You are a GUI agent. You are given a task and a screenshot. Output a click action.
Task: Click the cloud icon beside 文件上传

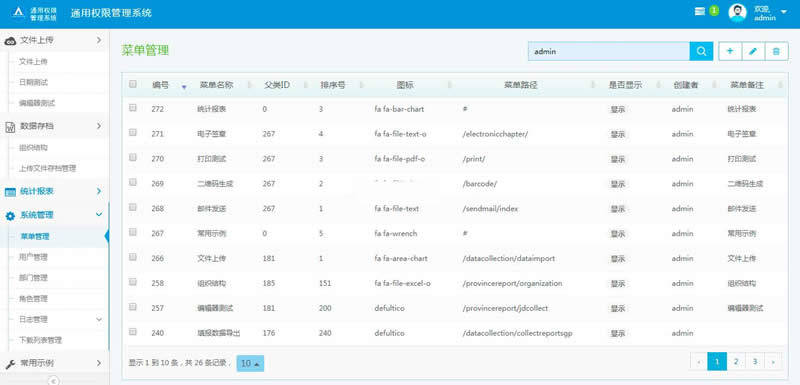[x=10, y=41]
